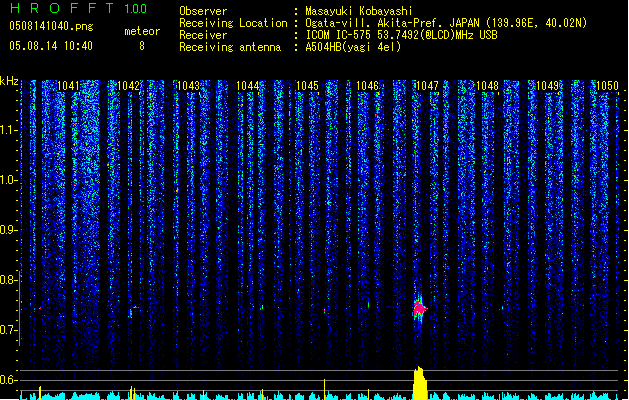629x400 pixels.
Task: Click the 1049 time marker
Action: [547, 86]
